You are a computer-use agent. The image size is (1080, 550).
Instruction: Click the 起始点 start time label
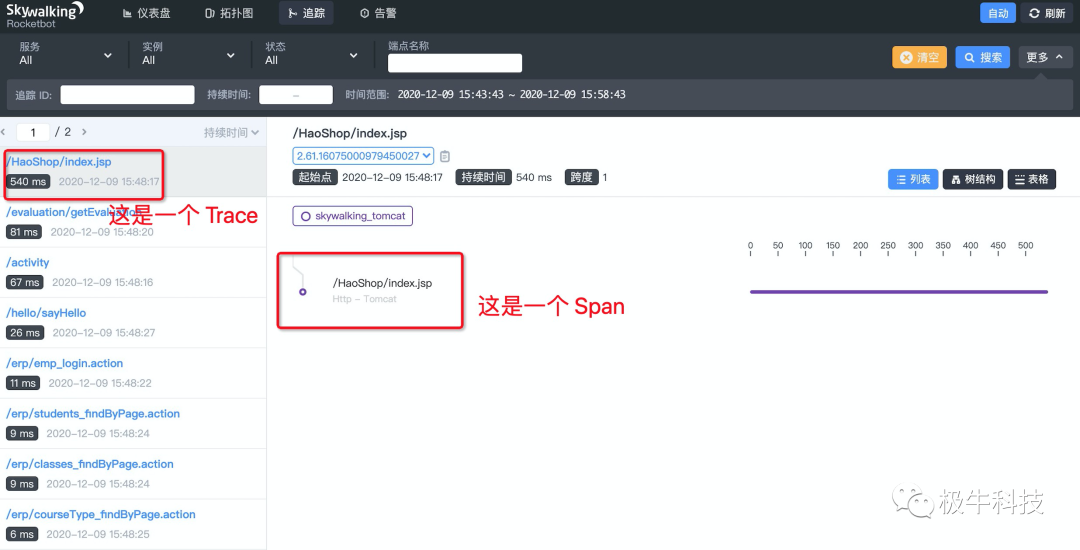click(315, 177)
